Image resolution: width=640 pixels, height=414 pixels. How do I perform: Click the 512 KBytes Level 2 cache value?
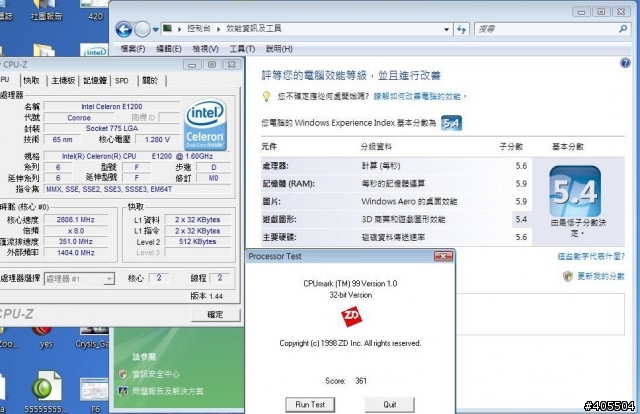pos(198,242)
